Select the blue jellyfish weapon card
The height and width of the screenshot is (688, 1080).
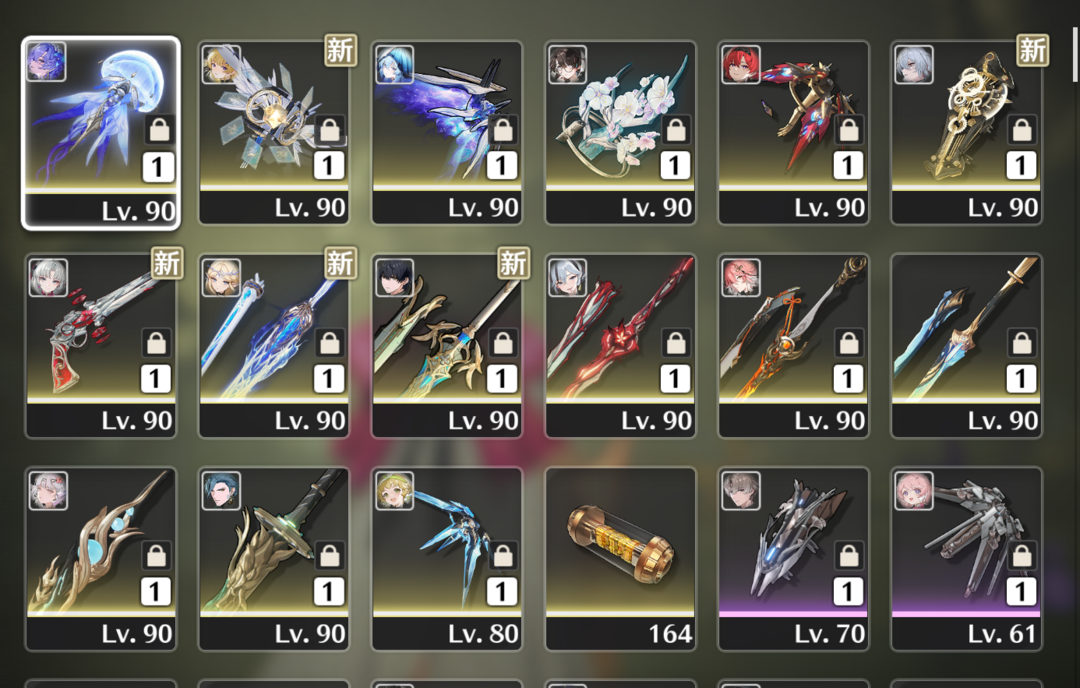[101, 133]
